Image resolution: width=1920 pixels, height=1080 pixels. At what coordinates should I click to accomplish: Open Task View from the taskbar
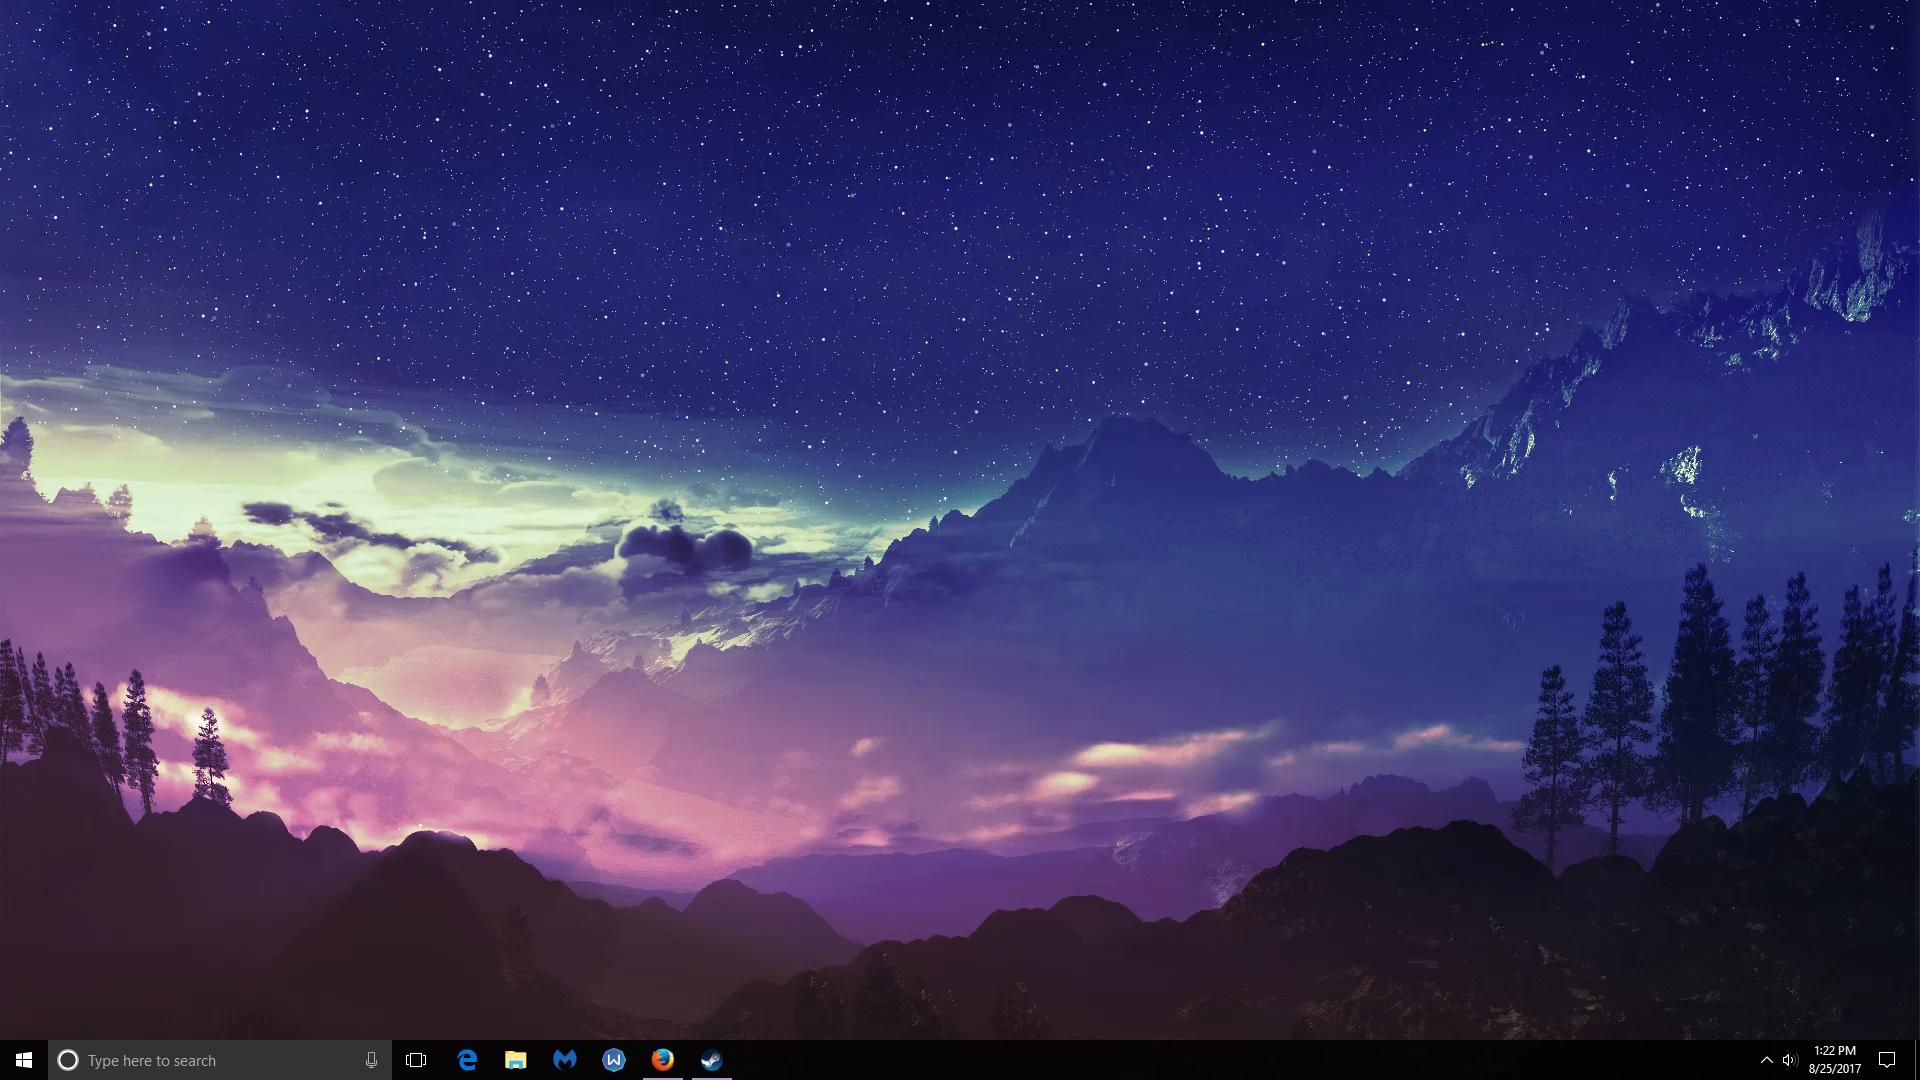tap(416, 1060)
